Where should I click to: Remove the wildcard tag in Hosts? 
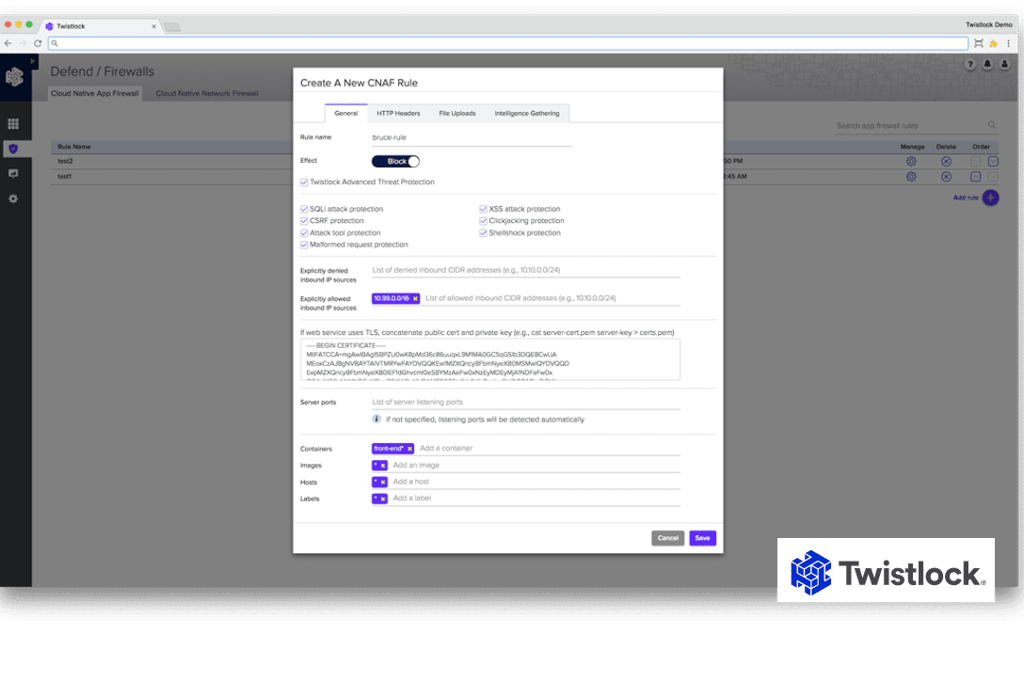383,482
